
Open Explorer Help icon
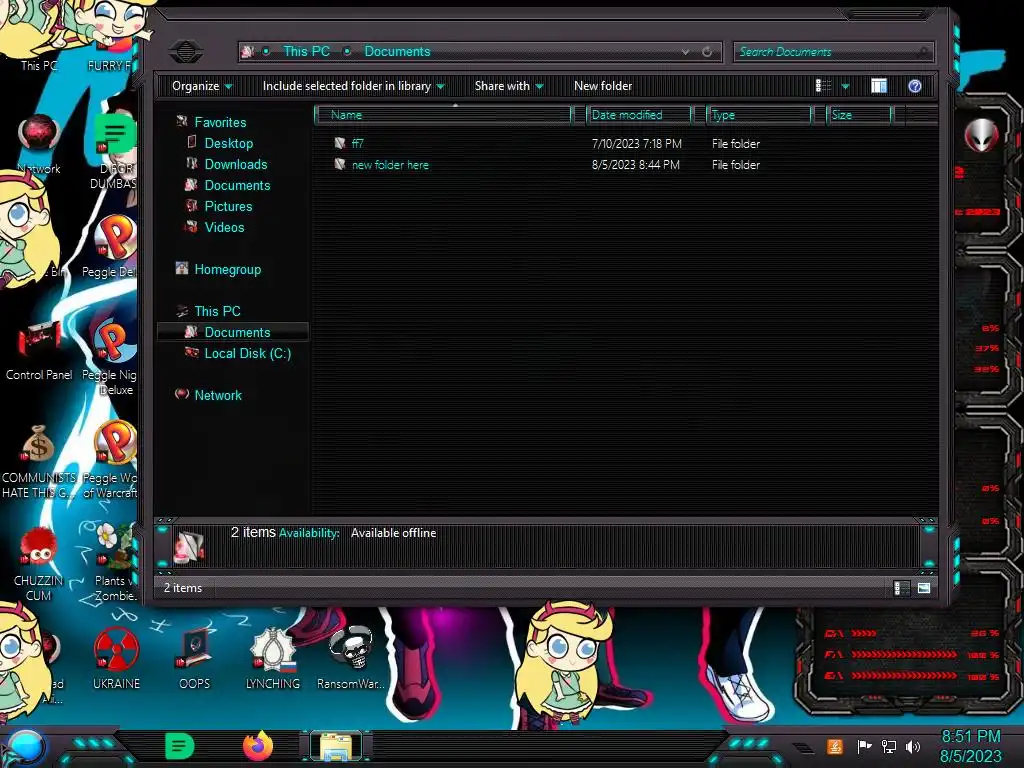(914, 86)
